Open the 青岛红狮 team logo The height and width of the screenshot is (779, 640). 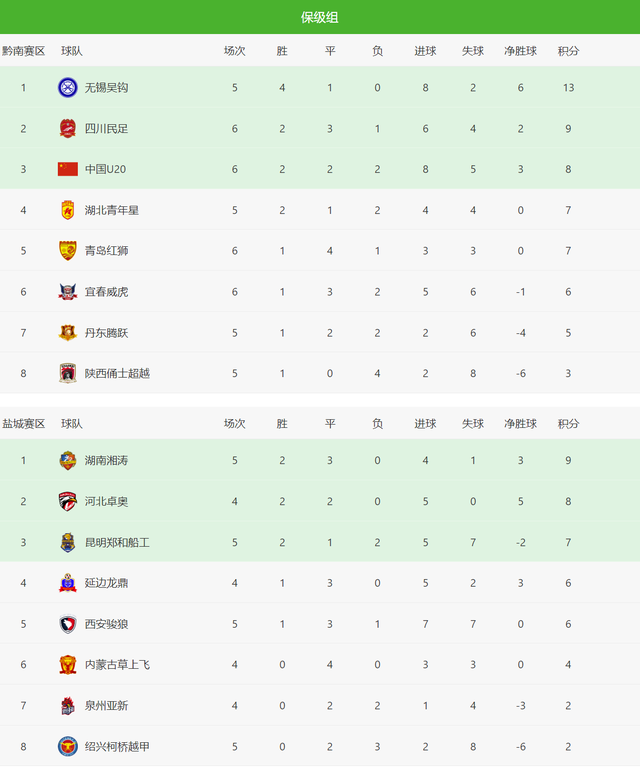click(68, 251)
